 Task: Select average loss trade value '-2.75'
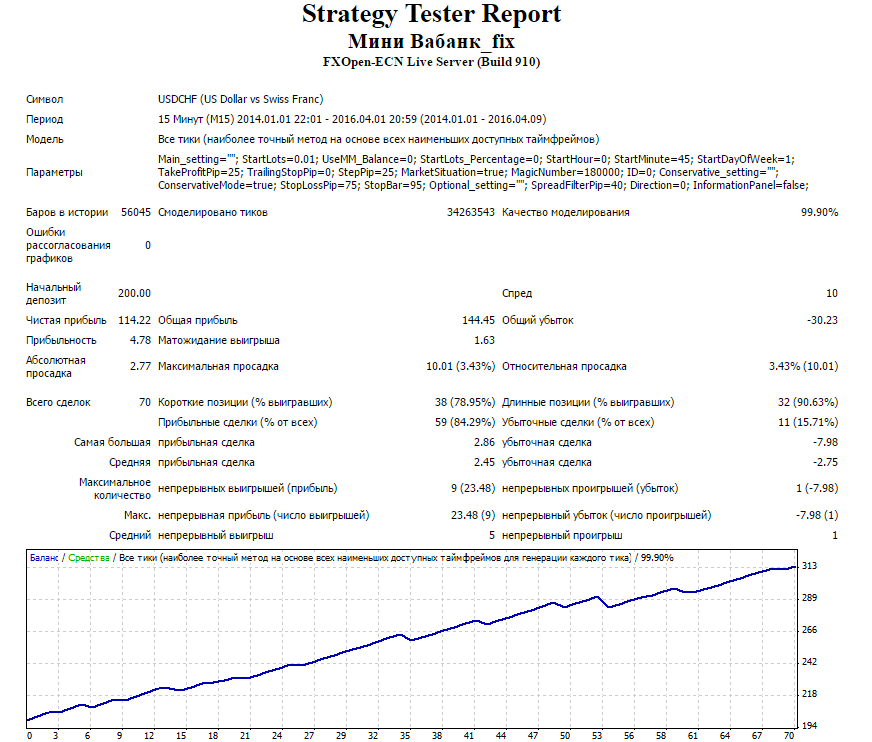(825, 462)
